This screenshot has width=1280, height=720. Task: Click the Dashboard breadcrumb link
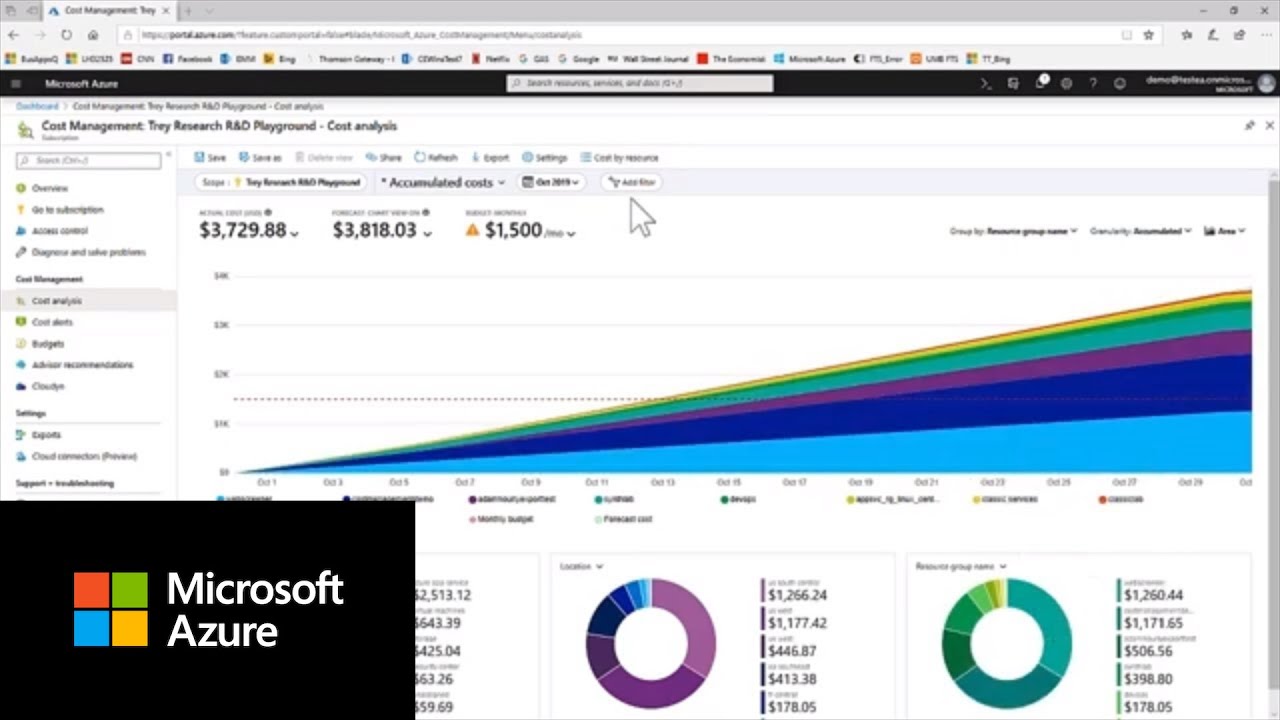coord(37,106)
